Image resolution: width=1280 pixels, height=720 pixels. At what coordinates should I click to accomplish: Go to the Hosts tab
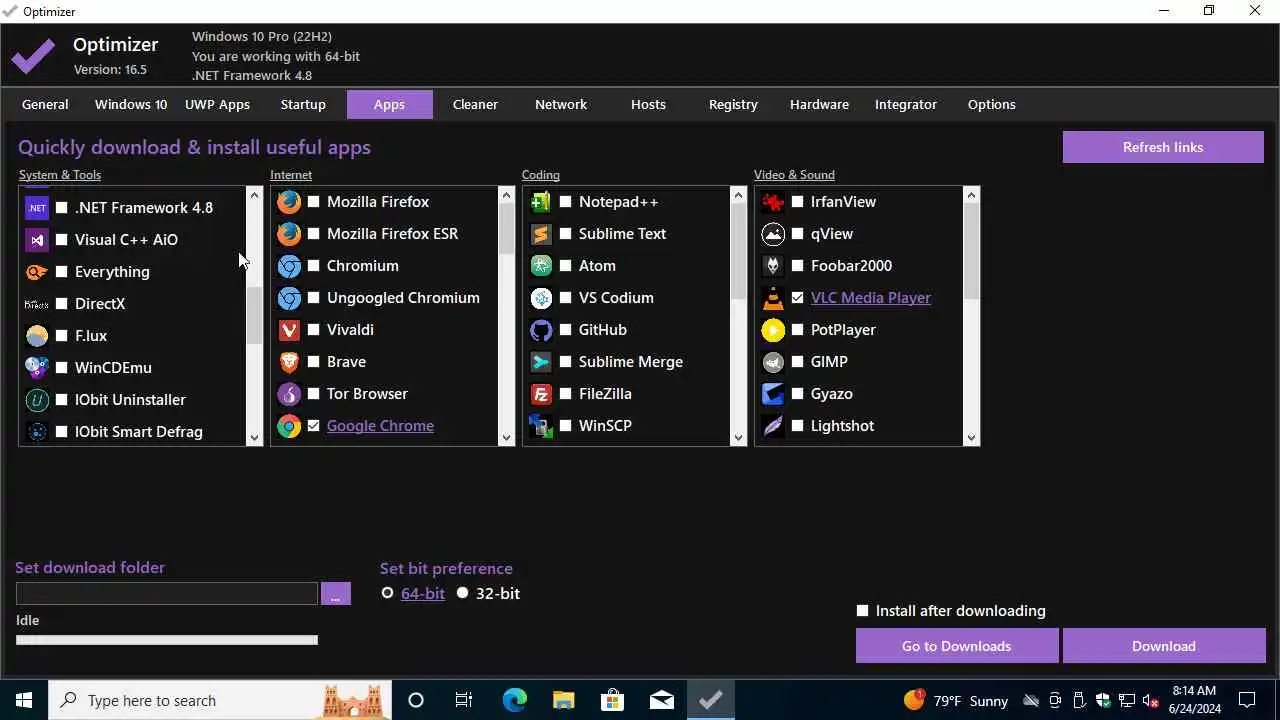click(x=648, y=104)
